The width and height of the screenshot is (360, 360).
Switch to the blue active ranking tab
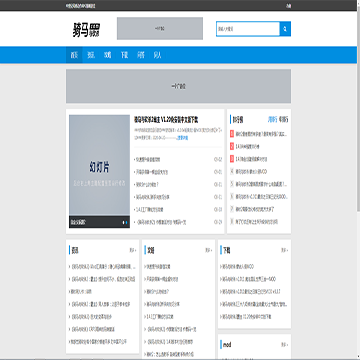[x=272, y=120]
